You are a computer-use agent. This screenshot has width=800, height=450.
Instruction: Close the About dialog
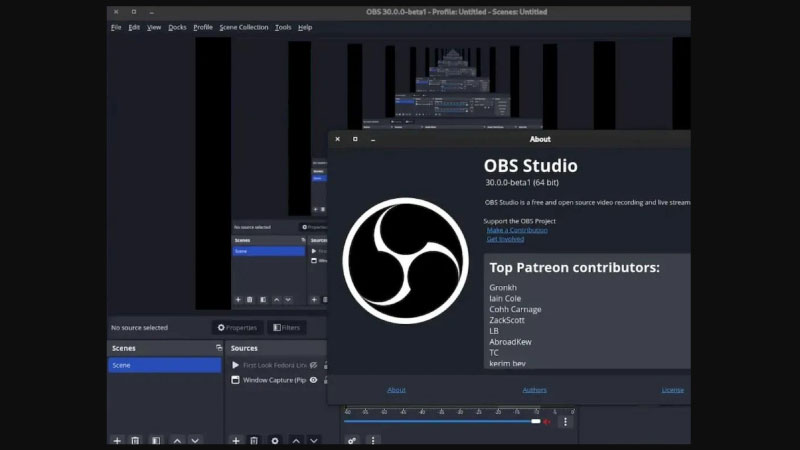[x=337, y=139]
